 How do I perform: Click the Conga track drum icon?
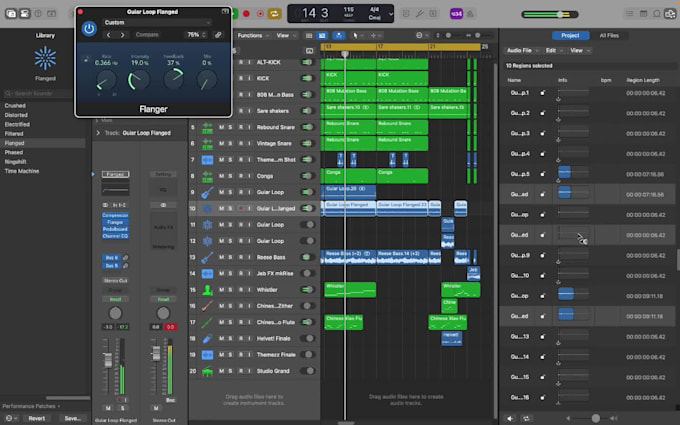pos(207,176)
